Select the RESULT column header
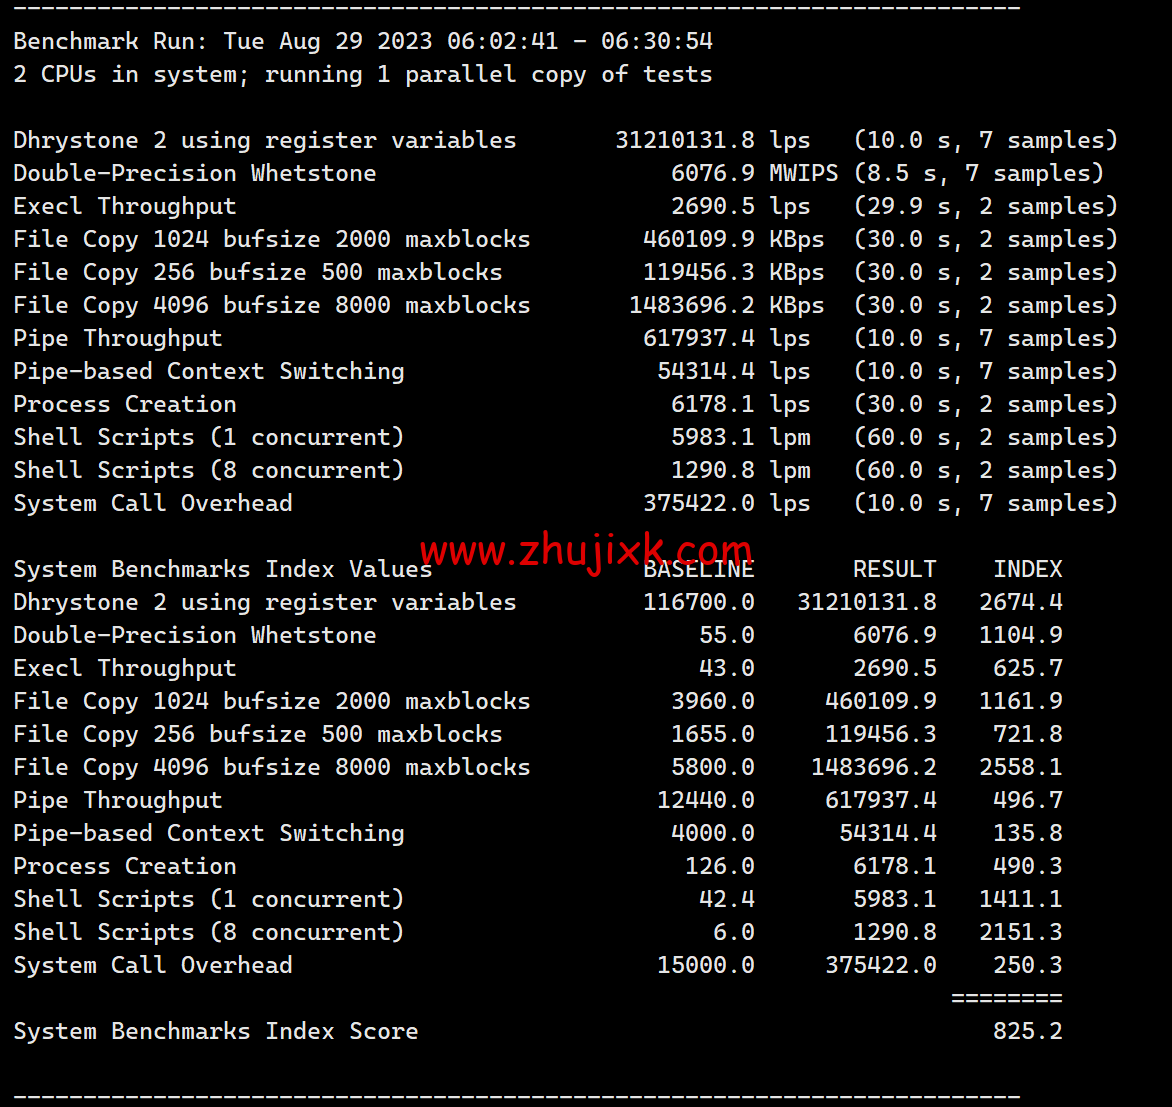Screen dimensions: 1172x1107 pos(894,569)
